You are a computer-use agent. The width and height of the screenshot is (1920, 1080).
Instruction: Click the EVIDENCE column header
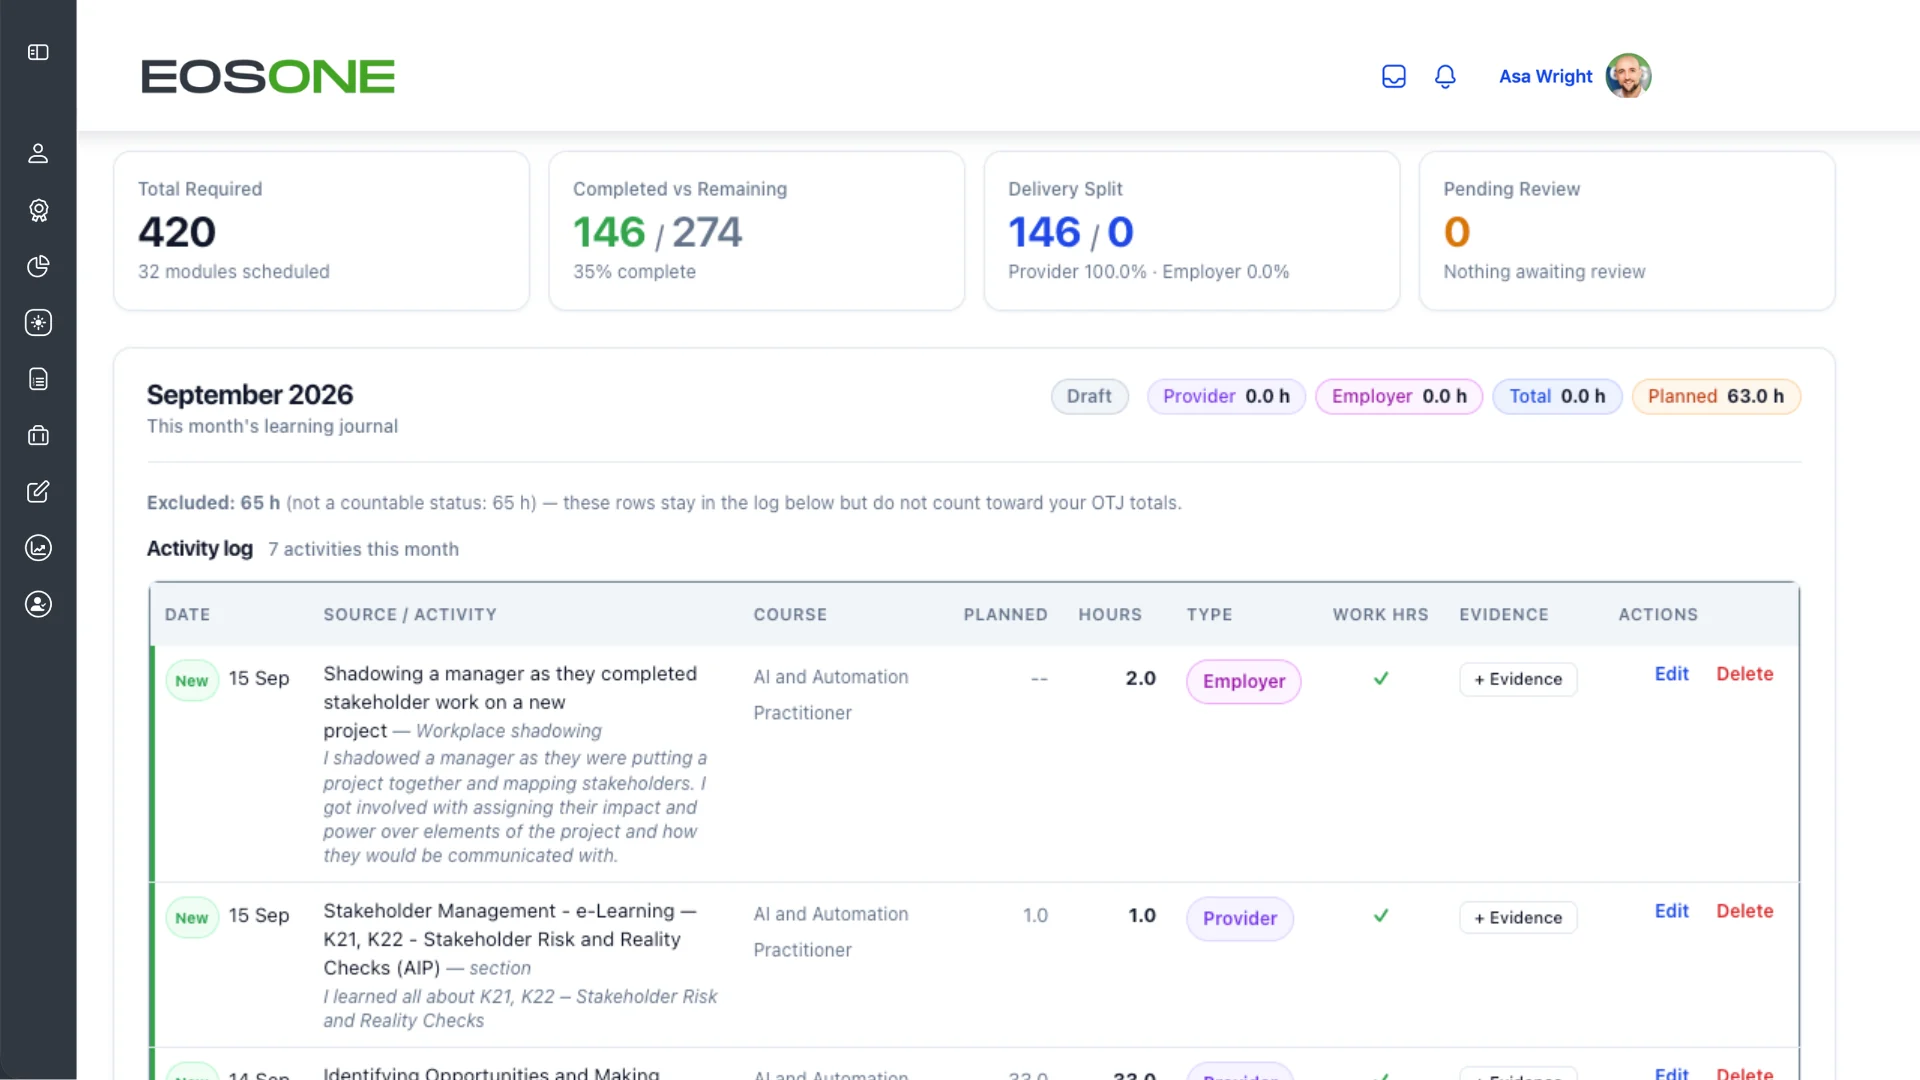click(1503, 614)
